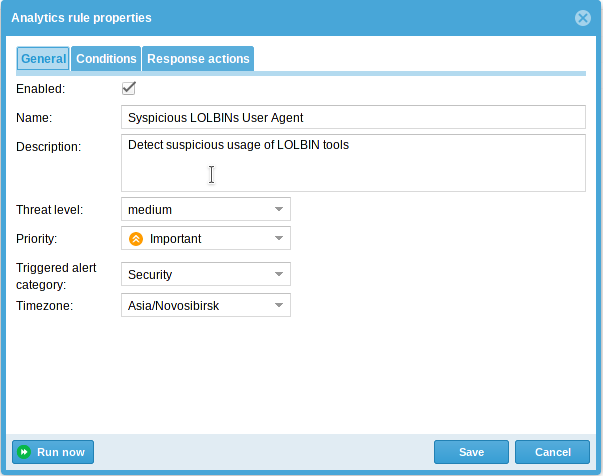The width and height of the screenshot is (603, 476).
Task: Click inside the Description text area
Action: point(353,163)
